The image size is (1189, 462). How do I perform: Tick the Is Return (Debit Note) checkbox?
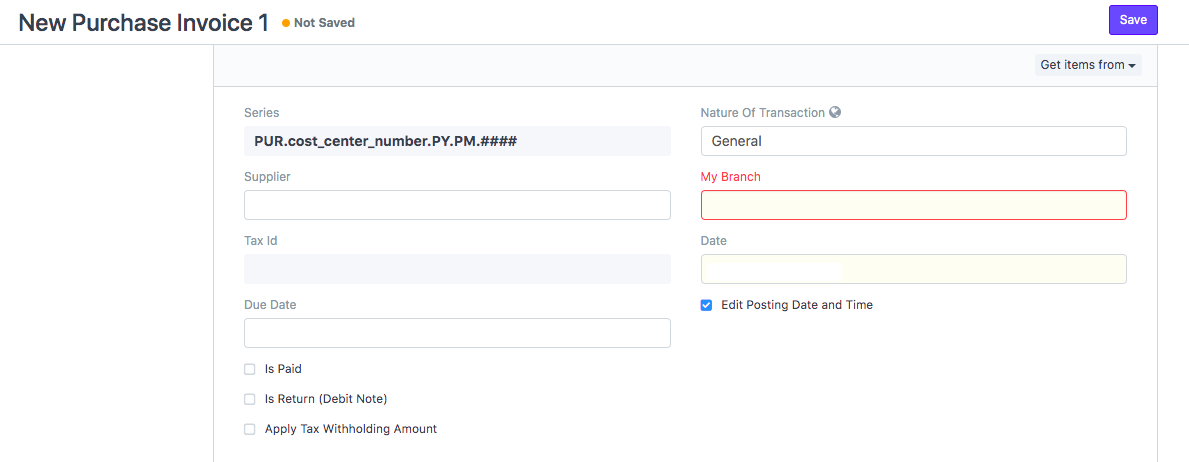click(x=249, y=399)
